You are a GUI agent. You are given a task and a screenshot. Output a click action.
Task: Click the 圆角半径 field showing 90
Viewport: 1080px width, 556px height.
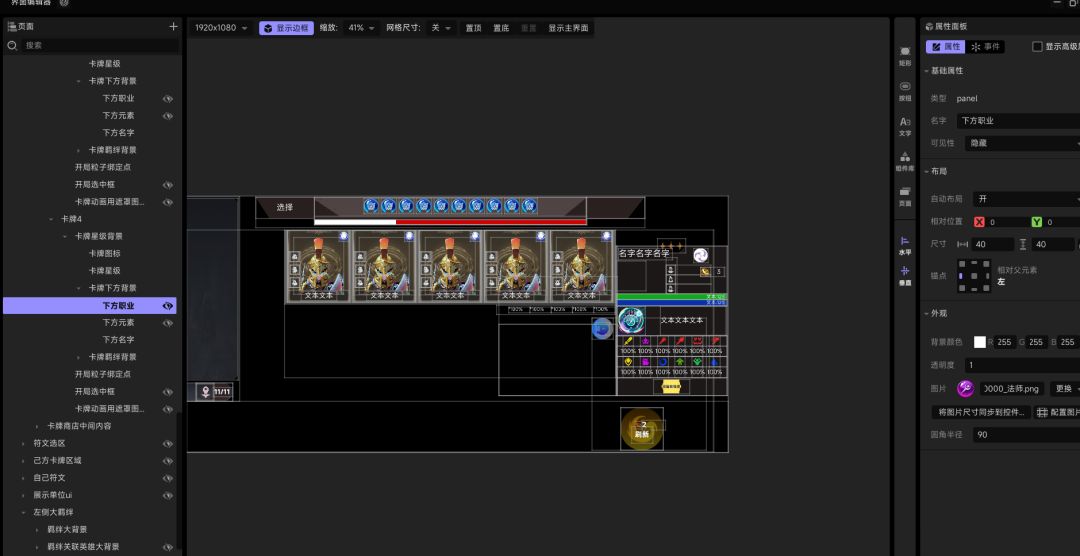click(1026, 435)
